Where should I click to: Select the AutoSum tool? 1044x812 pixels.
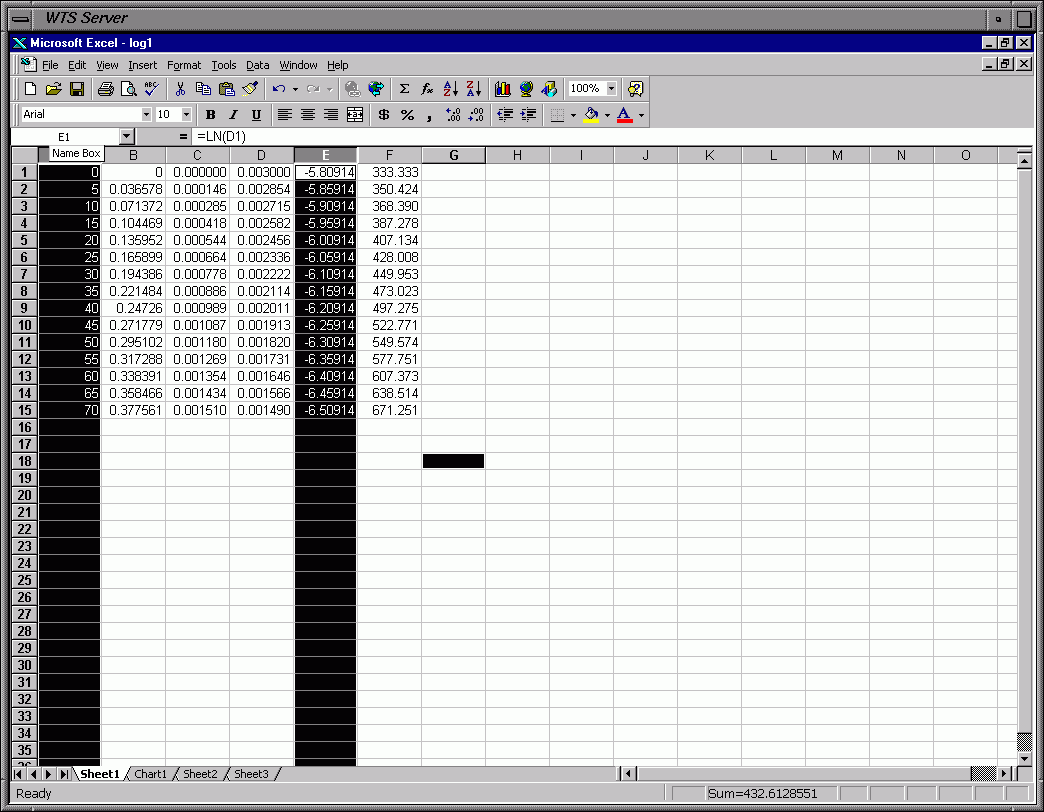click(x=402, y=88)
